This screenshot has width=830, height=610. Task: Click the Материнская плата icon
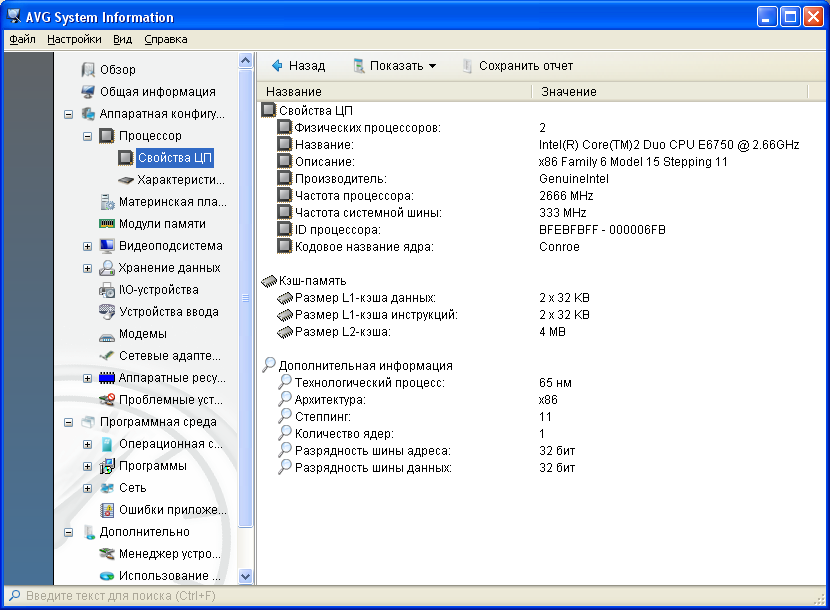click(x=107, y=202)
